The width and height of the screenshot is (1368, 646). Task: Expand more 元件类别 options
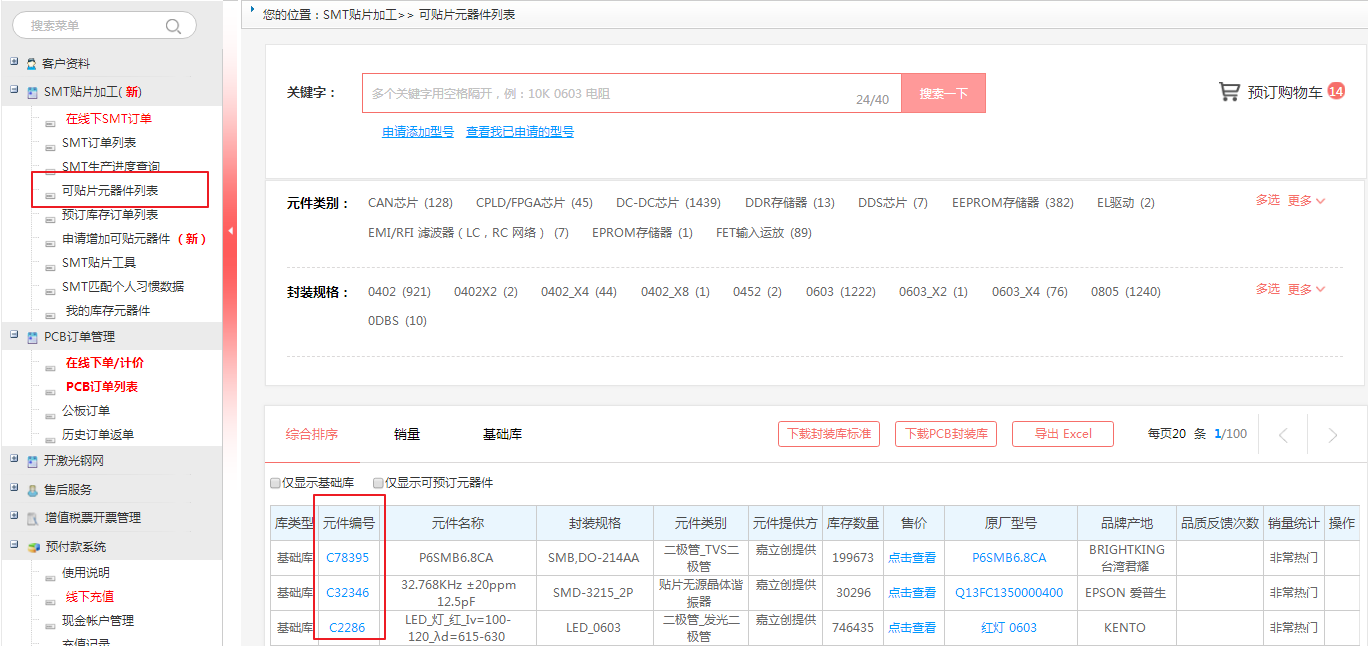[1306, 201]
